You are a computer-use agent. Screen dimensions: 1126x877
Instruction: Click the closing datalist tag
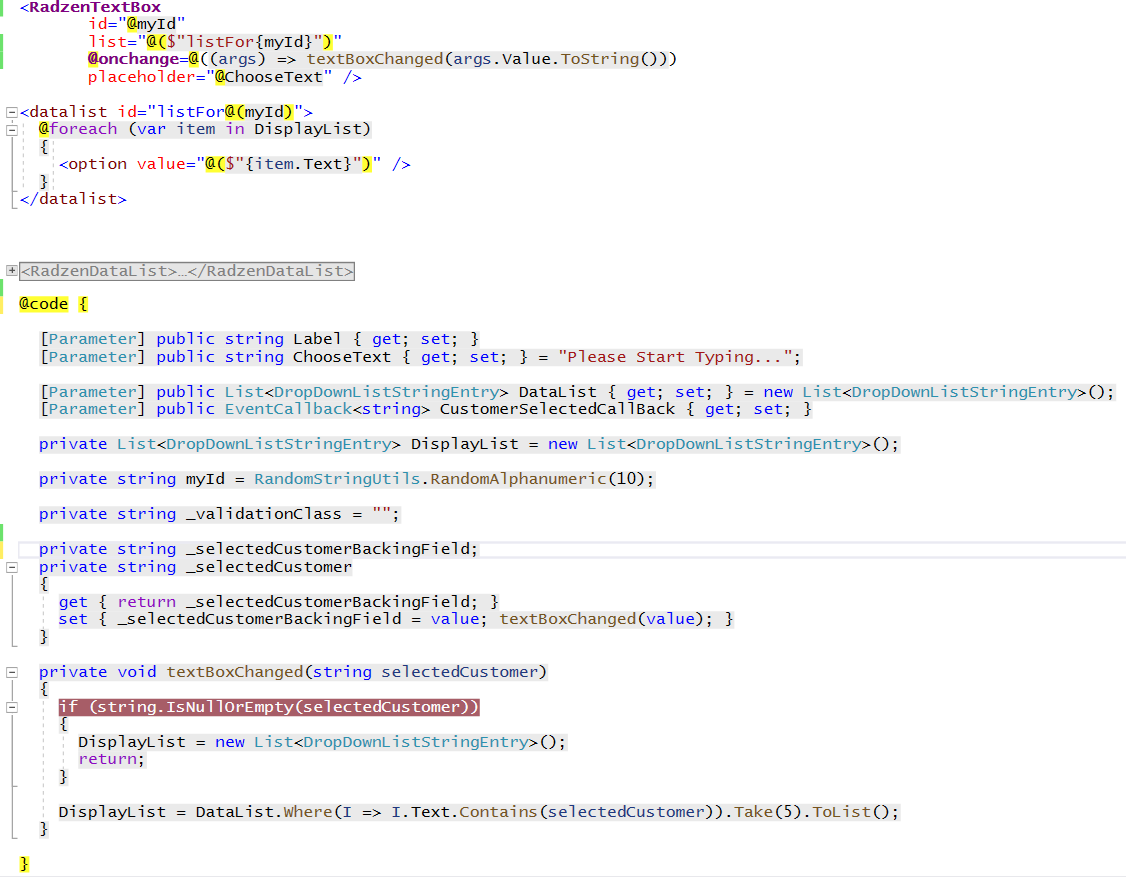(x=73, y=199)
